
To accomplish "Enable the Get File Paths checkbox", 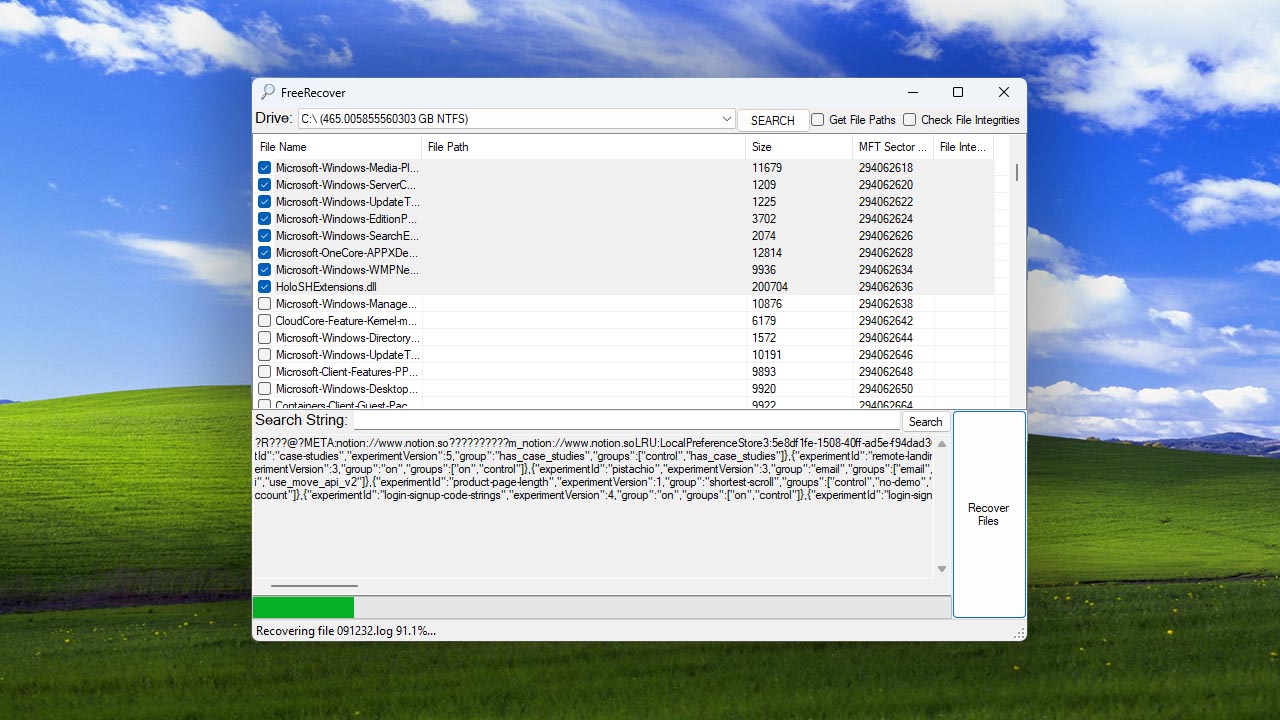I will pyautogui.click(x=818, y=120).
